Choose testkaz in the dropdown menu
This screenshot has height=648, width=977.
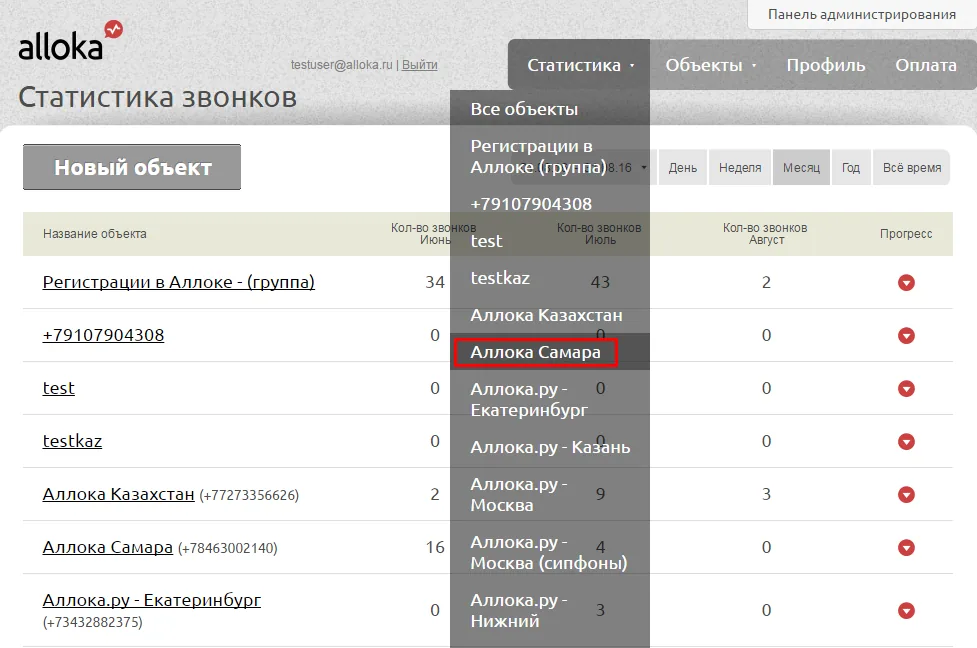550,278
